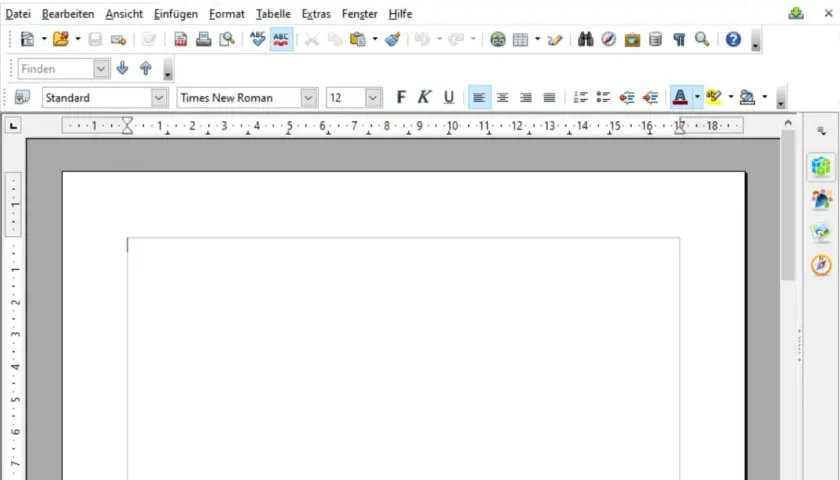840x480 pixels.
Task: Open the Format menu
Action: tap(227, 14)
